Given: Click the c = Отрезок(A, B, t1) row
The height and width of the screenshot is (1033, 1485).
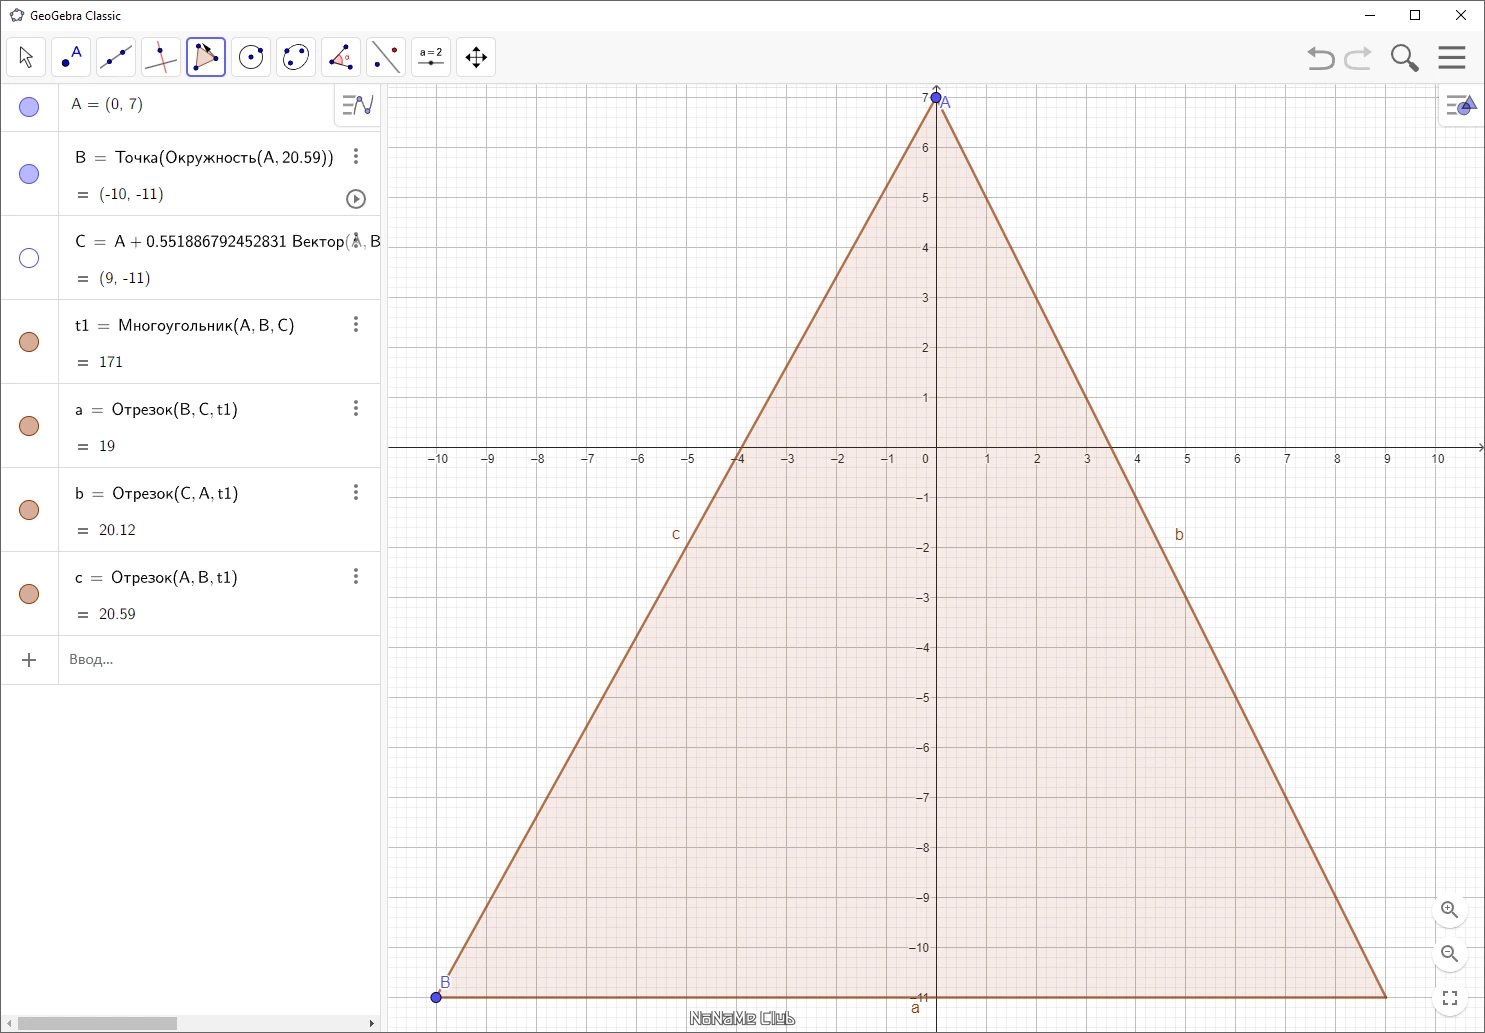Looking at the screenshot, I should coord(190,594).
